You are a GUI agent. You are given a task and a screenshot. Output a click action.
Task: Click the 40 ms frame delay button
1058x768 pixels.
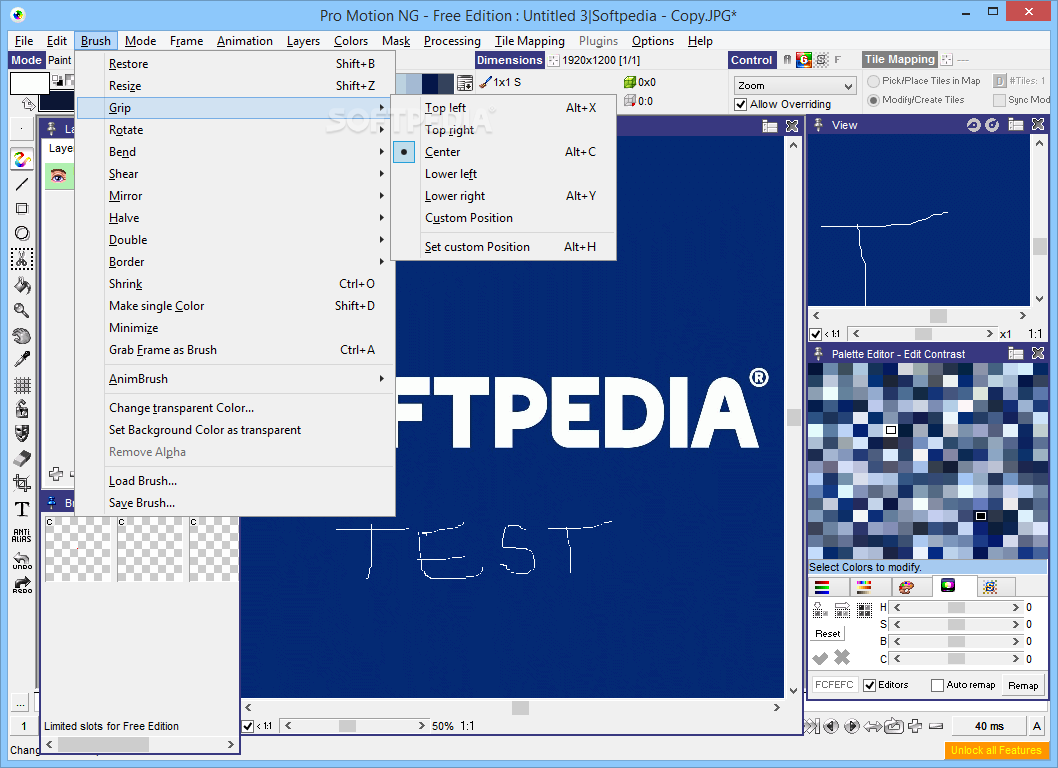tap(989, 726)
